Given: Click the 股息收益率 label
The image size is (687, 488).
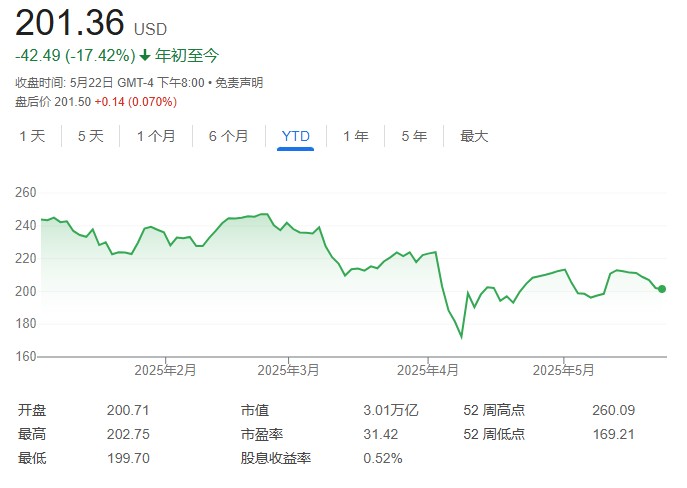Looking at the screenshot, I should 276,458.
